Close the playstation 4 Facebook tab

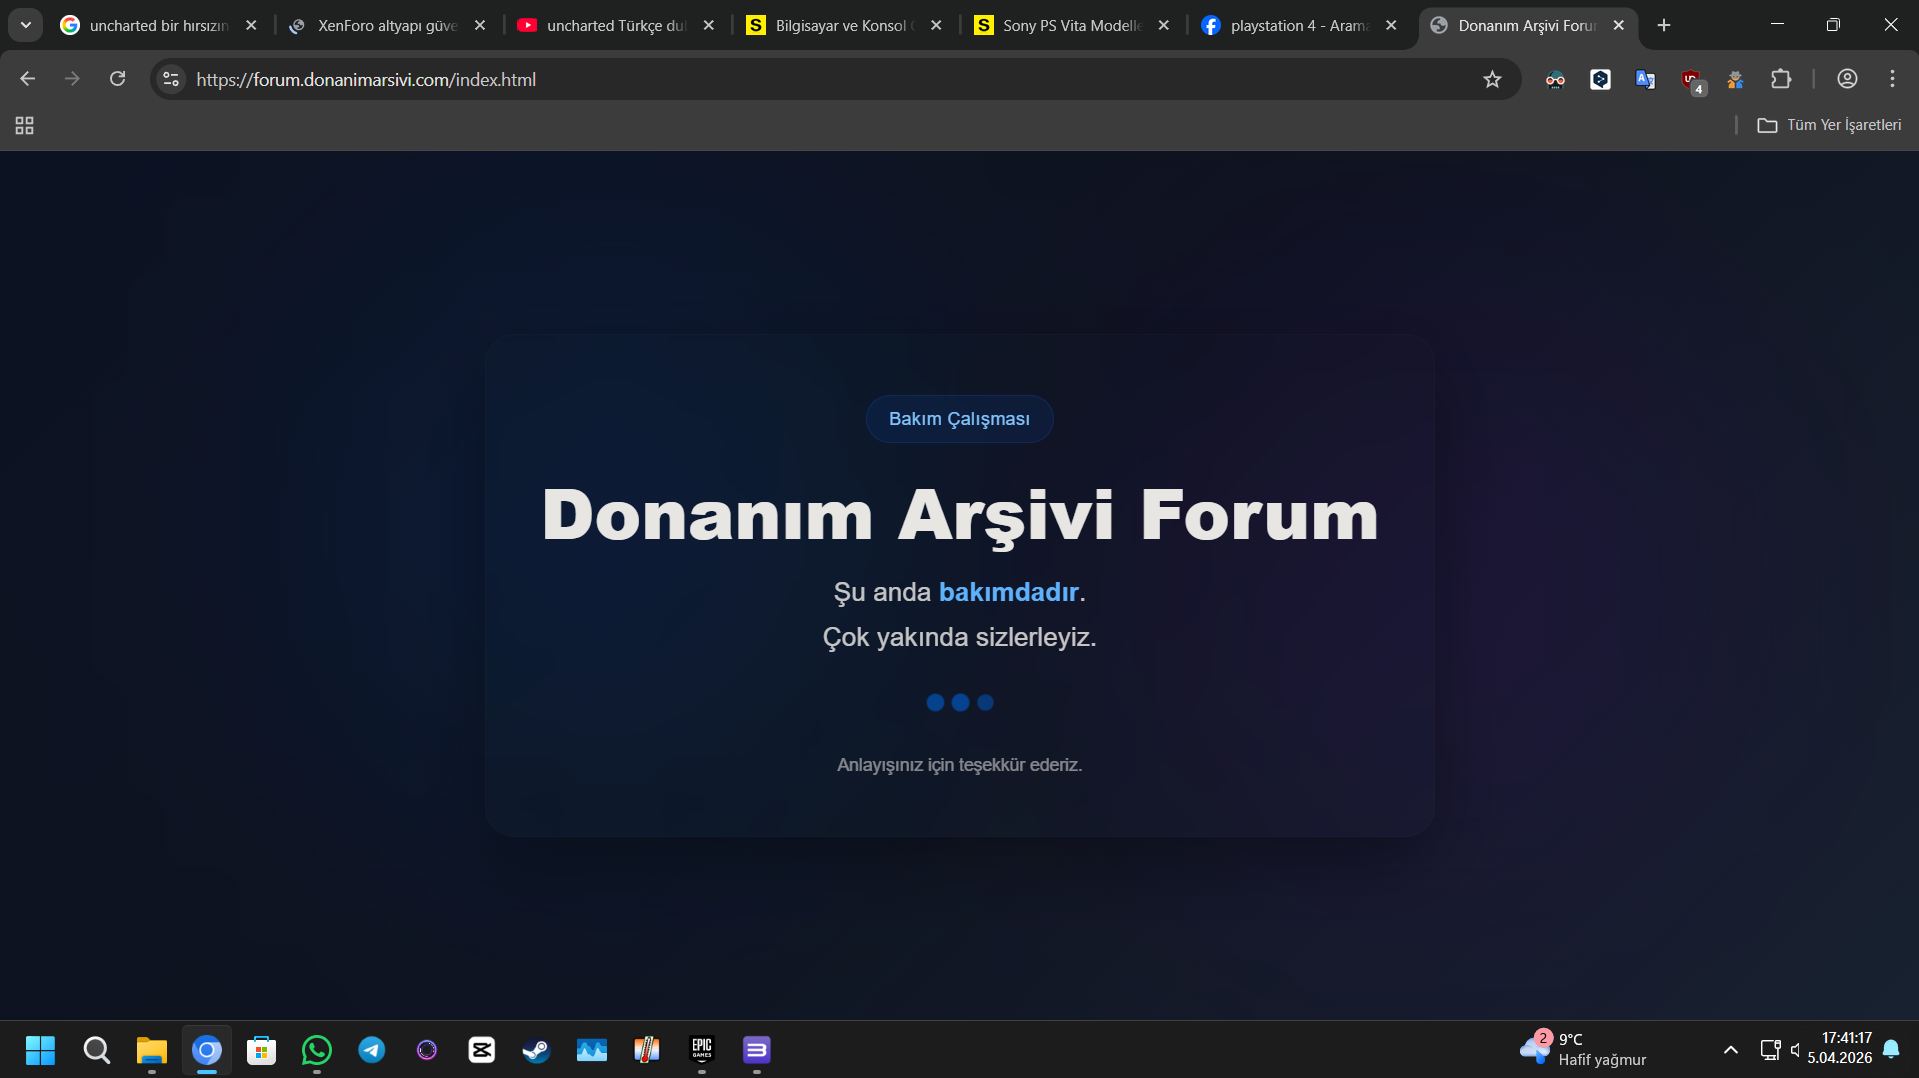(x=1391, y=25)
